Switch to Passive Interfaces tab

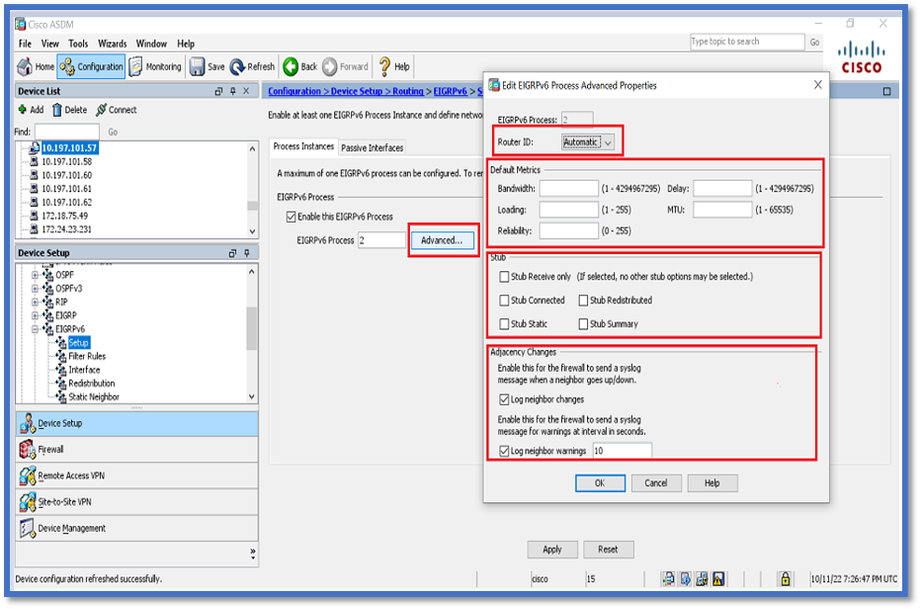point(372,147)
